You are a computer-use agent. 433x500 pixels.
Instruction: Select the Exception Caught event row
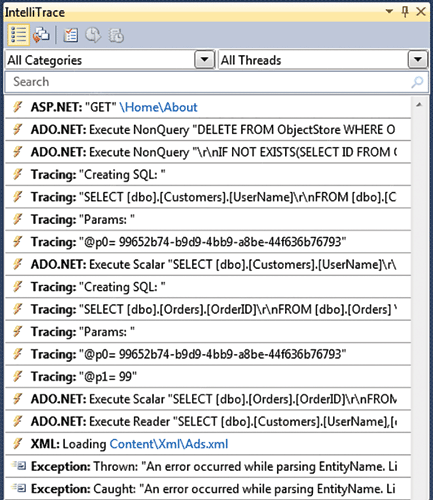pos(208,489)
